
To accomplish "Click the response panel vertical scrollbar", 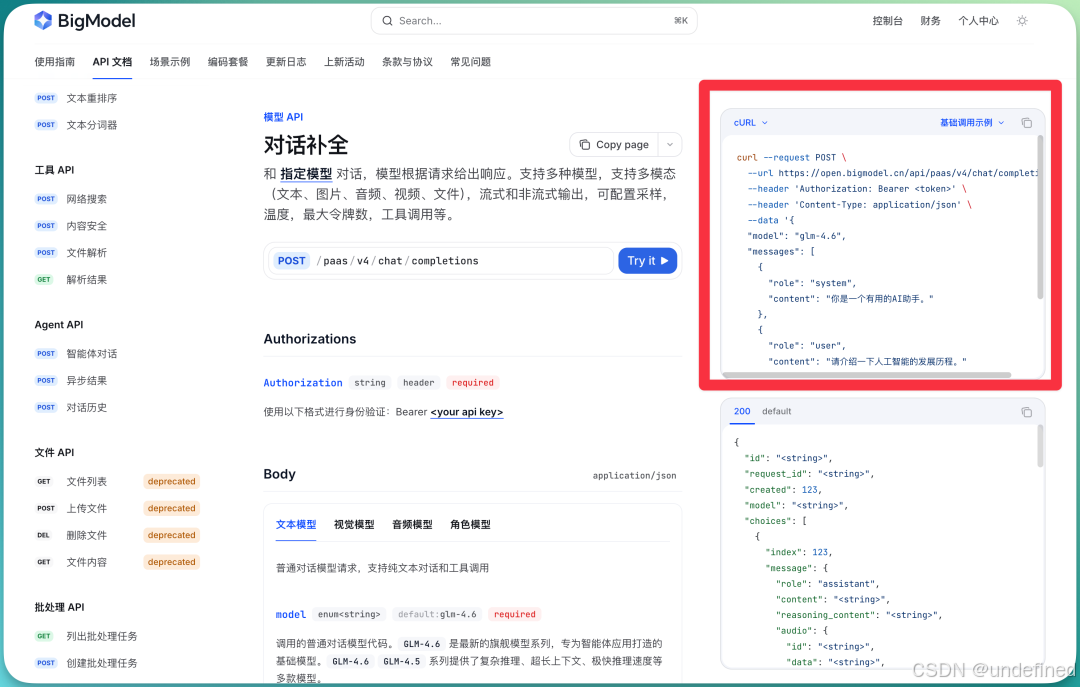I will [x=1040, y=446].
